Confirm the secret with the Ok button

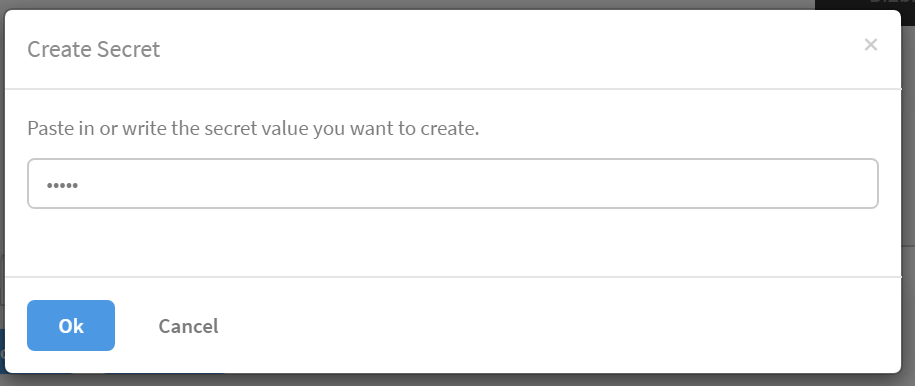pyautogui.click(x=71, y=325)
